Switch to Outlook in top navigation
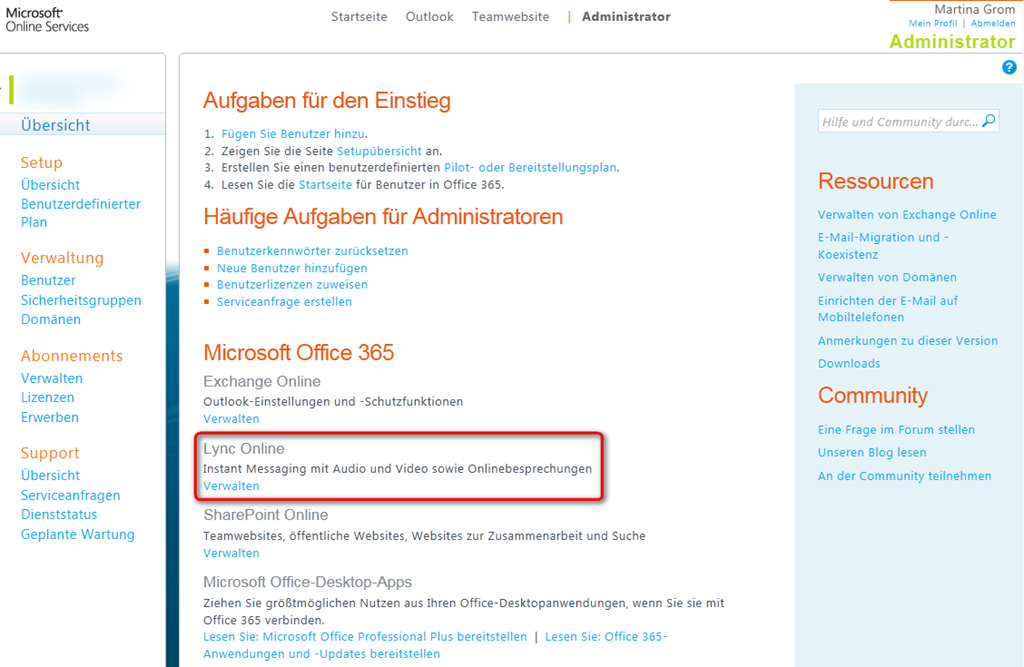This screenshot has height=667, width=1024. (x=429, y=17)
